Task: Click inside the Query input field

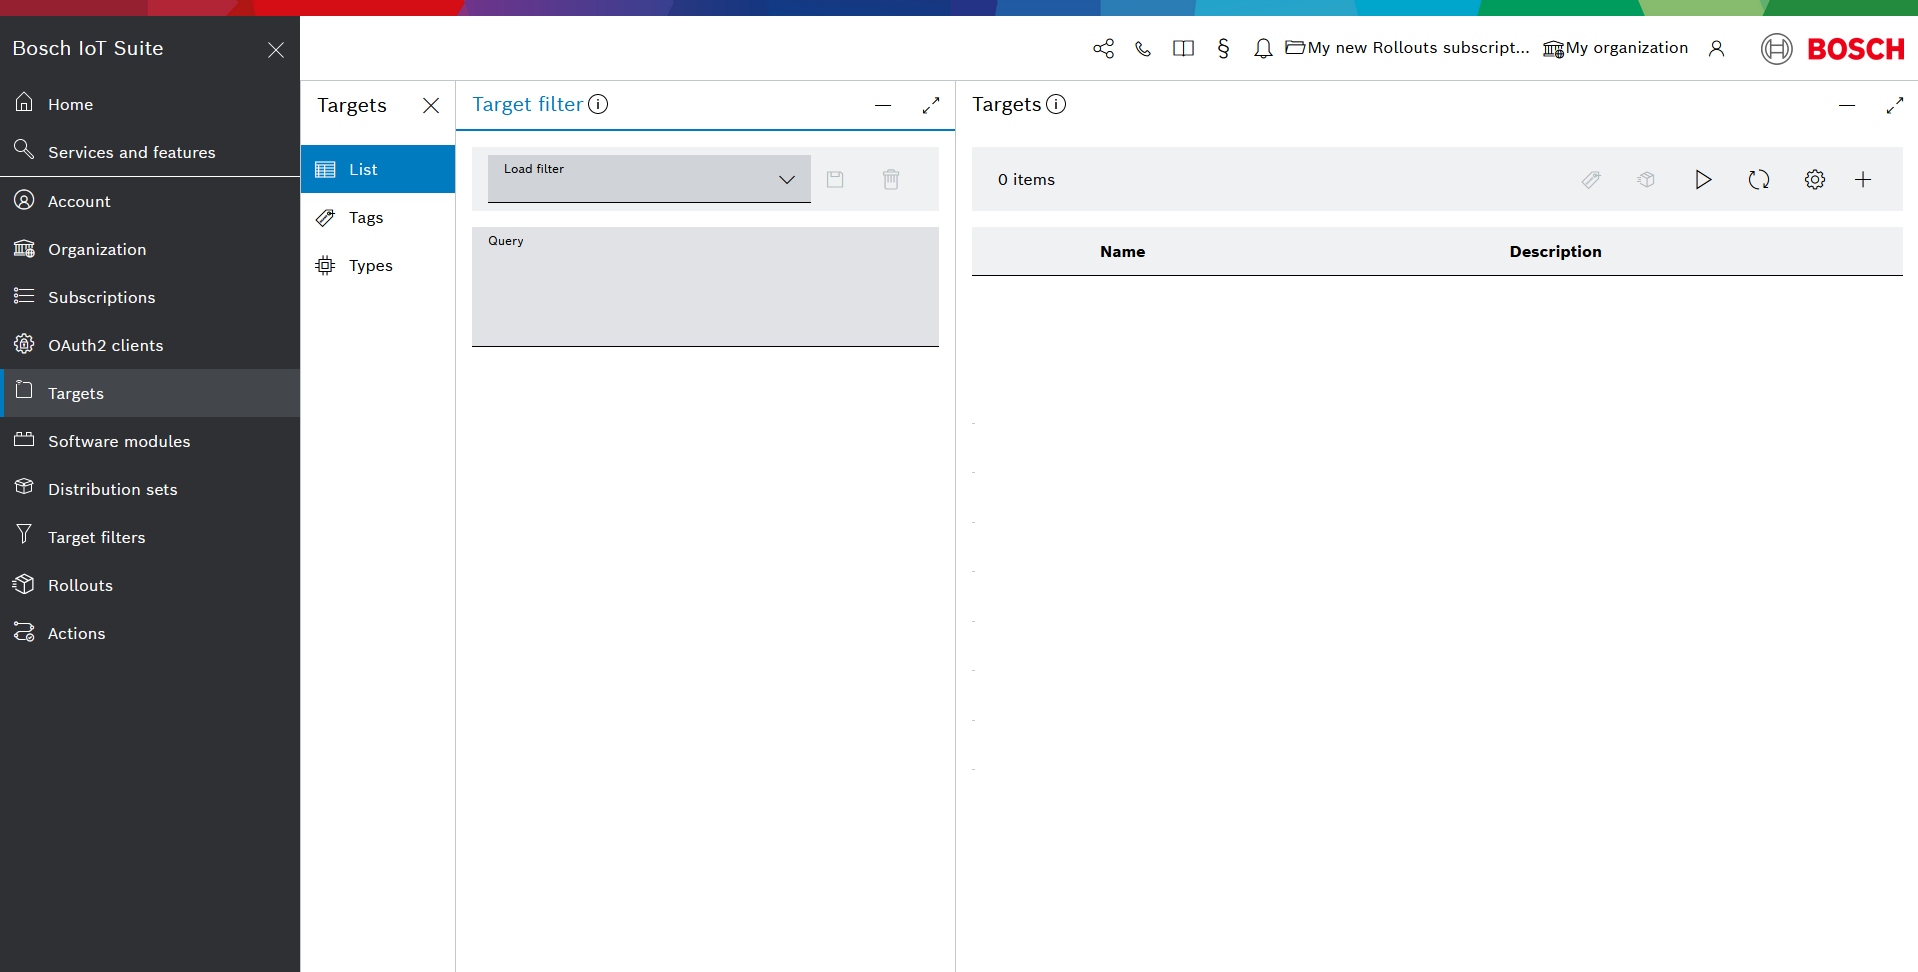Action: 705,293
